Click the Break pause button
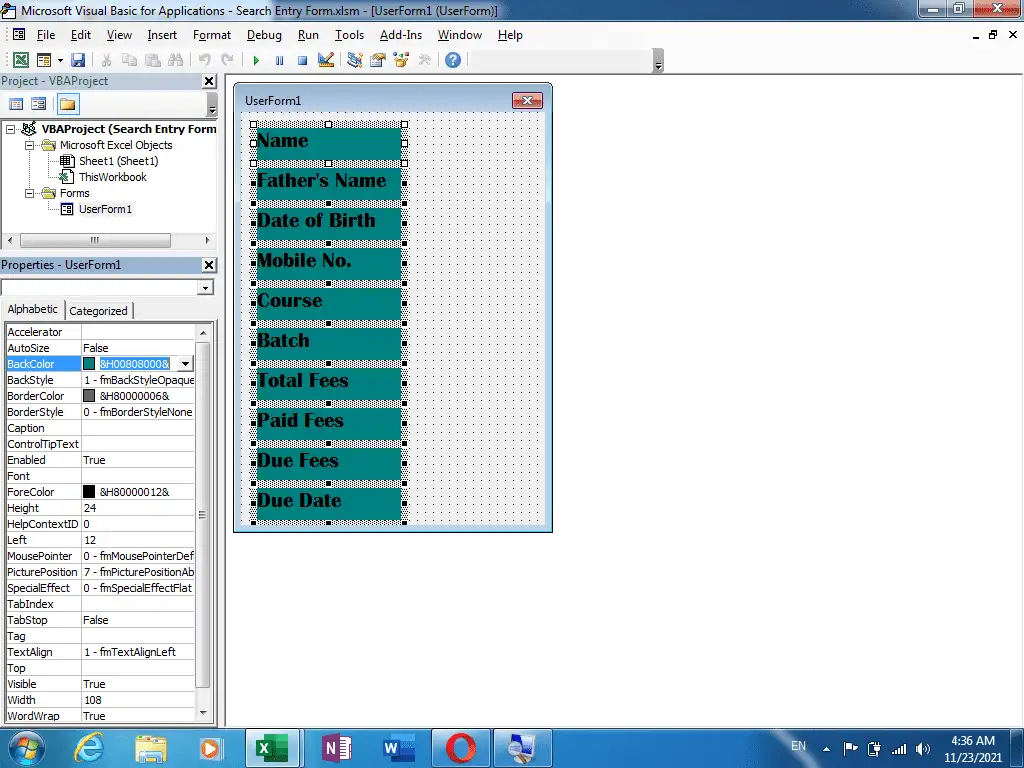 click(280, 60)
